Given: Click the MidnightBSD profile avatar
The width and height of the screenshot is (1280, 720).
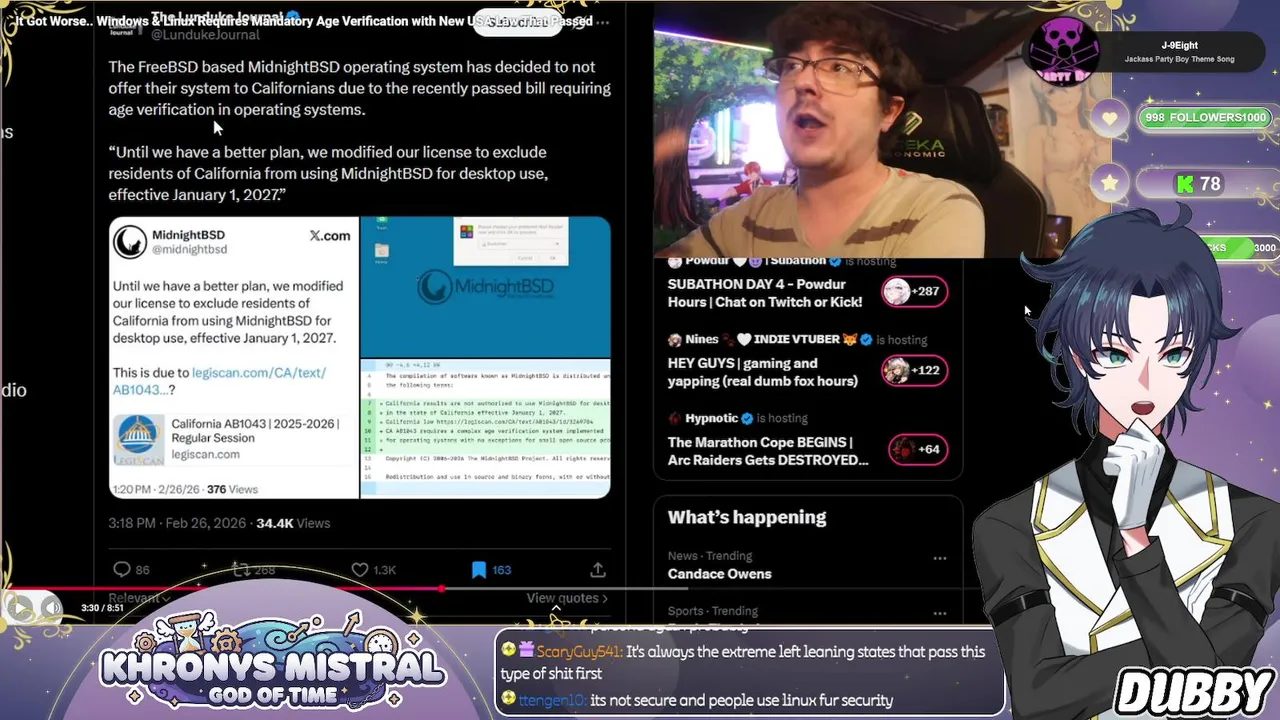Looking at the screenshot, I should (x=129, y=242).
